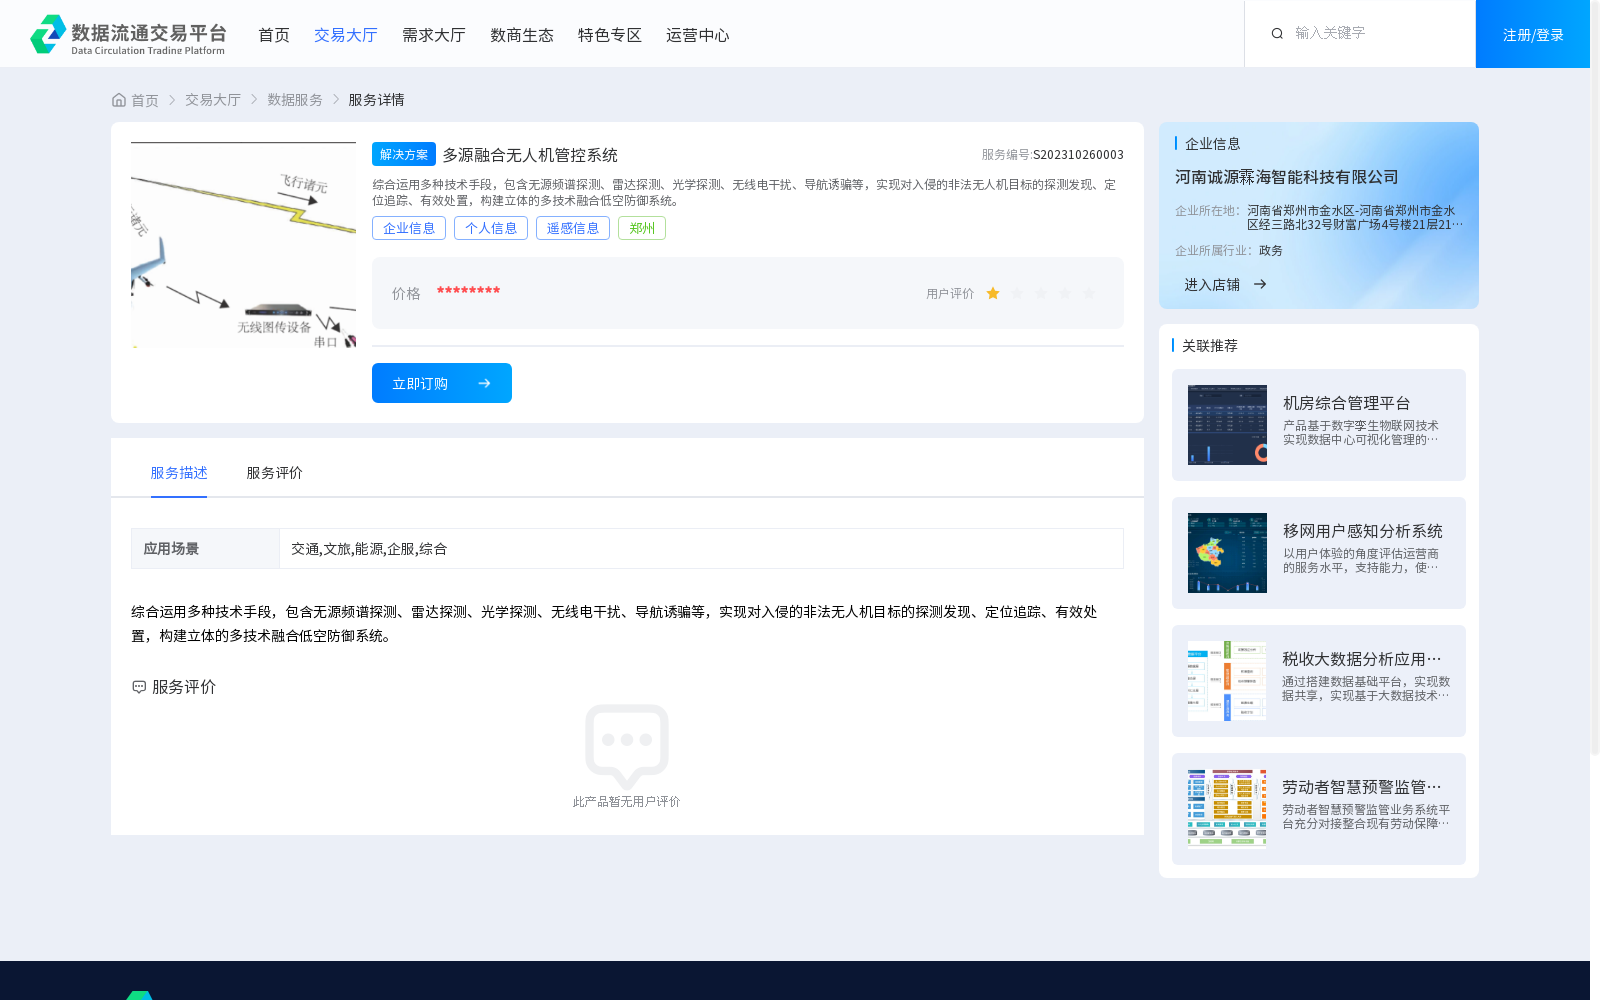1600x1000 pixels.
Task: Click the keyword search input field
Action: (x=1380, y=33)
